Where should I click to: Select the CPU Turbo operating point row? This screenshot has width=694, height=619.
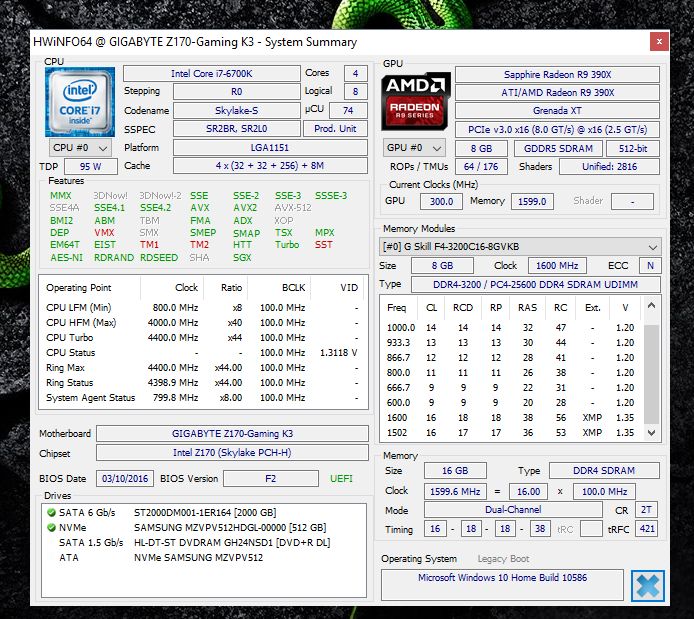202,338
